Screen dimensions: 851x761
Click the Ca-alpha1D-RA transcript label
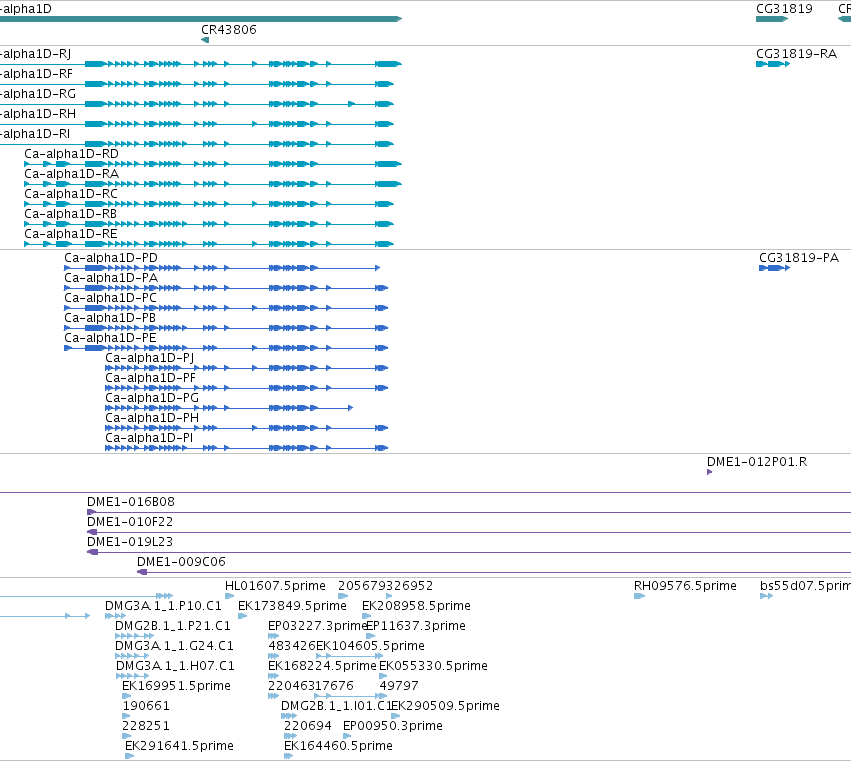tap(71, 174)
